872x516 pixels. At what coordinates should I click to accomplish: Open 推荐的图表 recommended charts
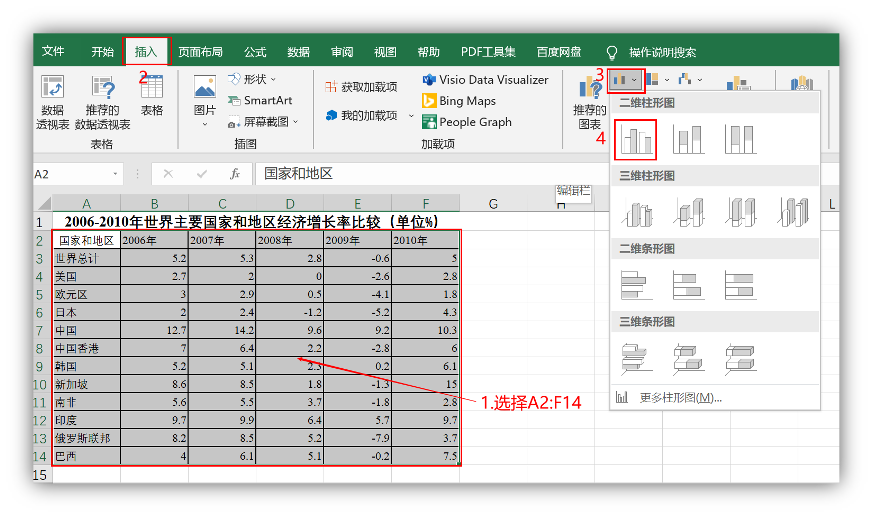[589, 103]
